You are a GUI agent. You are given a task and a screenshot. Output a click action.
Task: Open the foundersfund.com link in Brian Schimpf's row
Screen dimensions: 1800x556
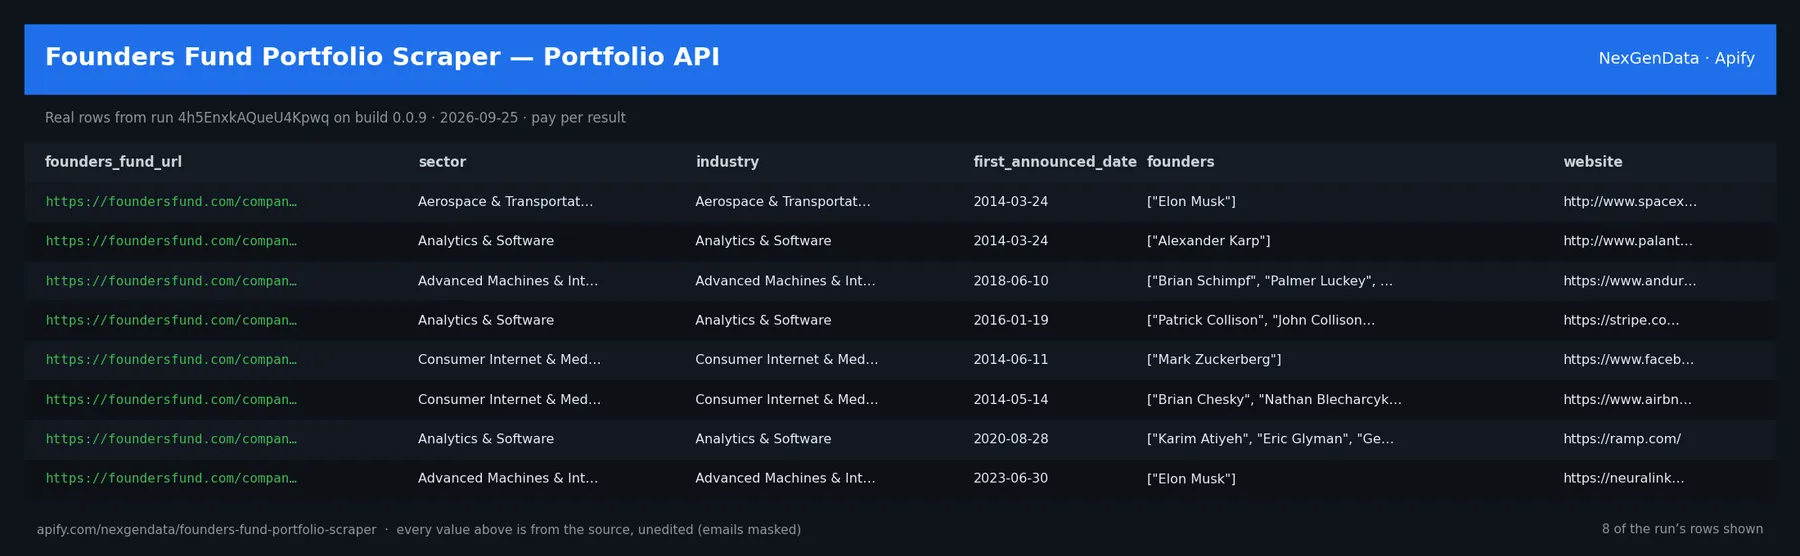point(171,281)
